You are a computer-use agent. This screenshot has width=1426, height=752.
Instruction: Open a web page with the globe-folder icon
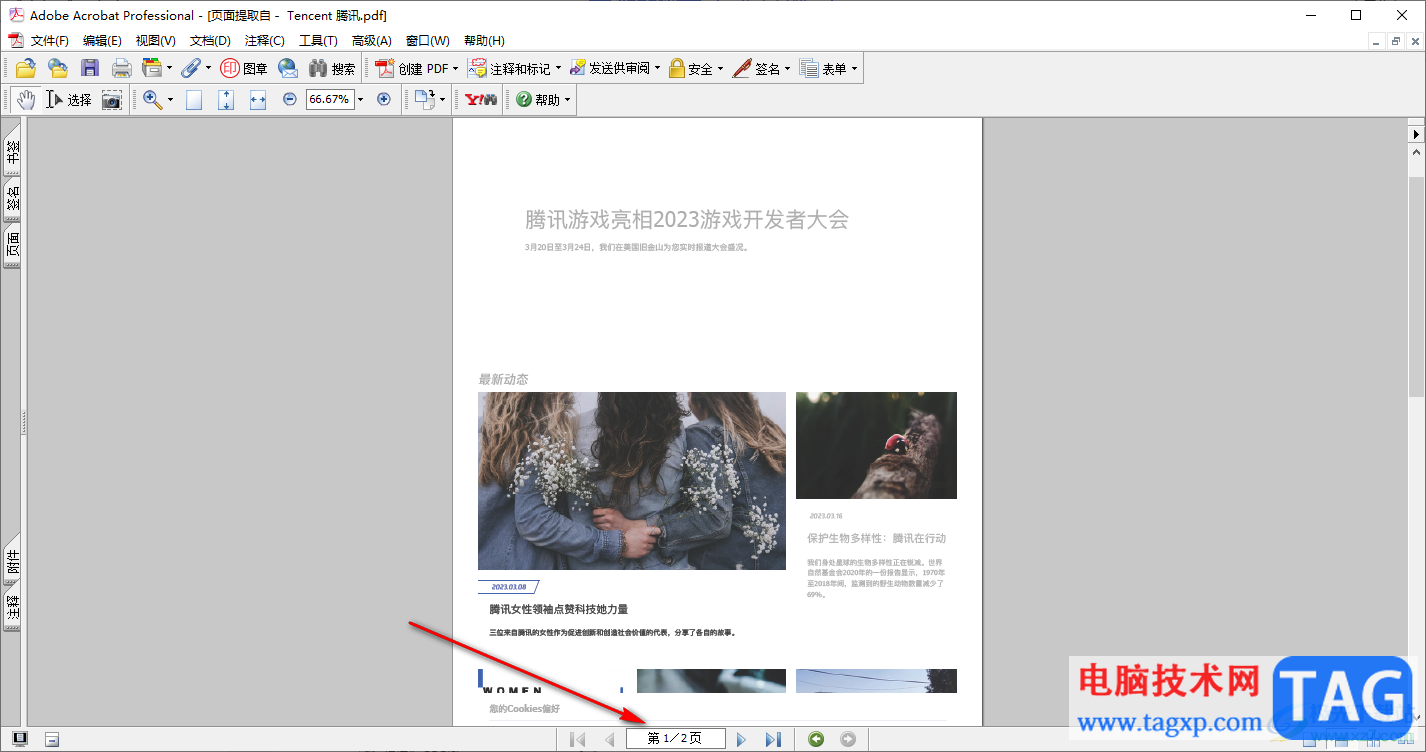coord(58,68)
